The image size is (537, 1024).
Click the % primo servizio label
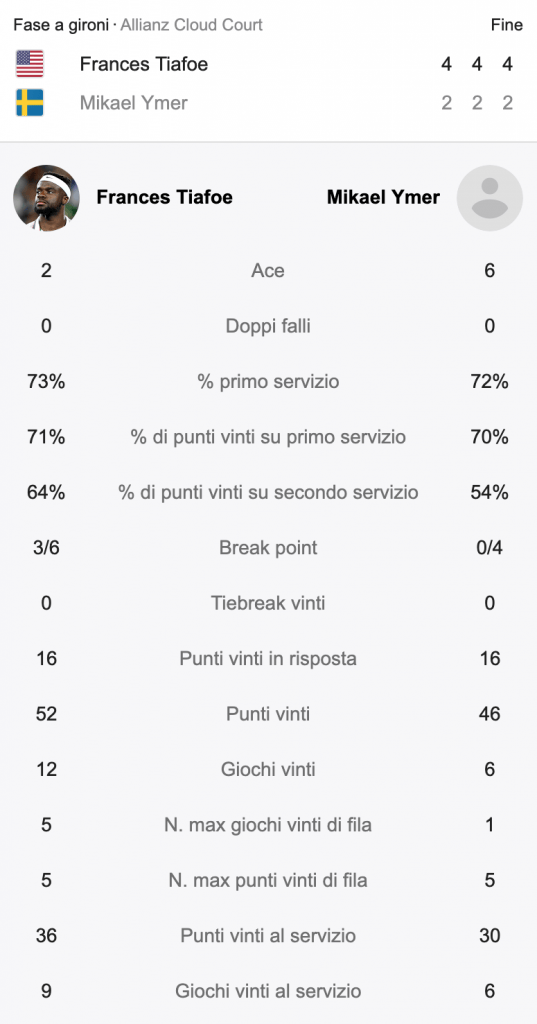click(x=268, y=381)
